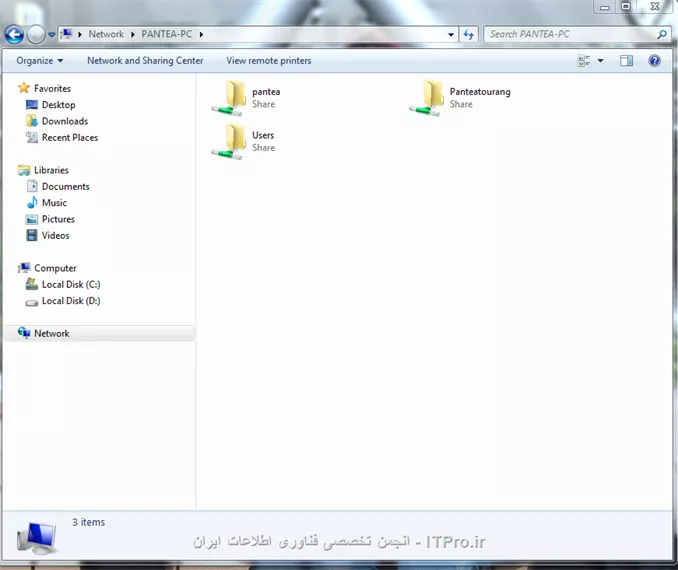Open Local Disk (D:)
The height and width of the screenshot is (570, 678).
tap(71, 301)
